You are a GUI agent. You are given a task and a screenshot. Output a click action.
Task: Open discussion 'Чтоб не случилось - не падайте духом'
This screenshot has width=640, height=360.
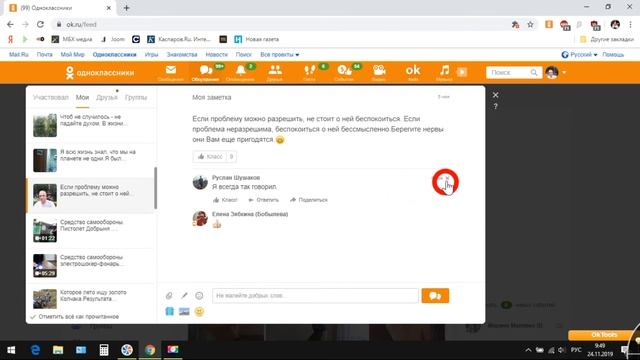click(x=91, y=125)
